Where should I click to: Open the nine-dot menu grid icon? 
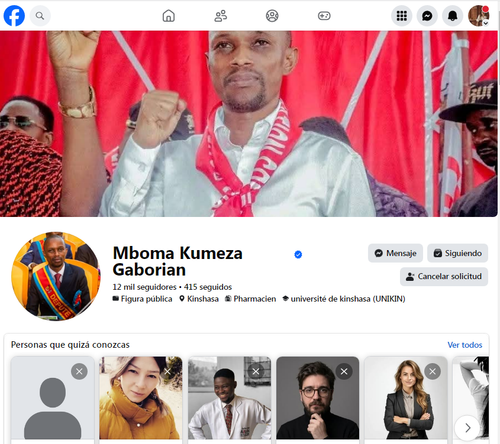401,16
